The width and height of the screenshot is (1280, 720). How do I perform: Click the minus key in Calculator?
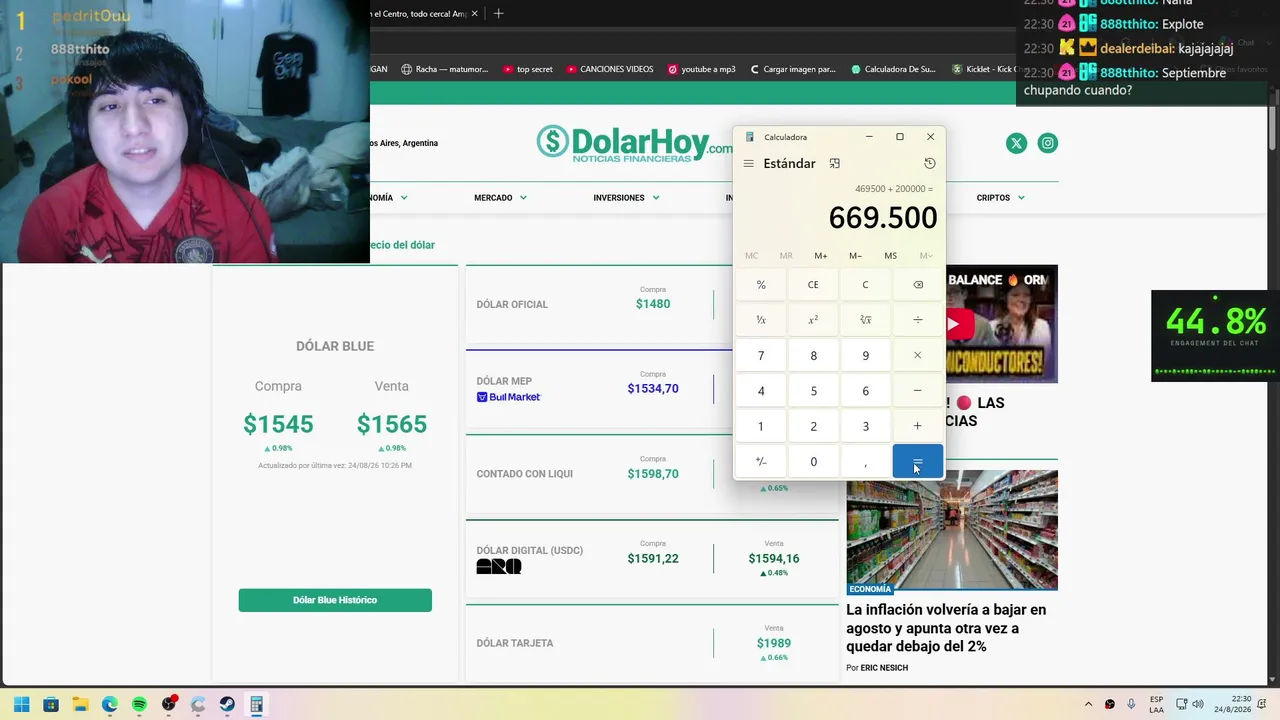tap(918, 391)
